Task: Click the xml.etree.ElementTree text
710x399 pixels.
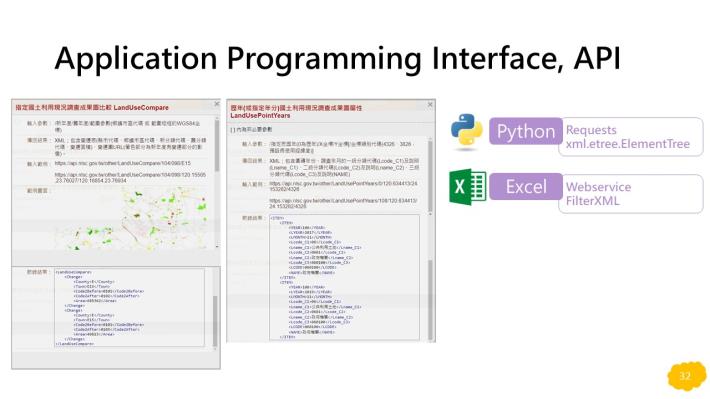Action: 628,144
